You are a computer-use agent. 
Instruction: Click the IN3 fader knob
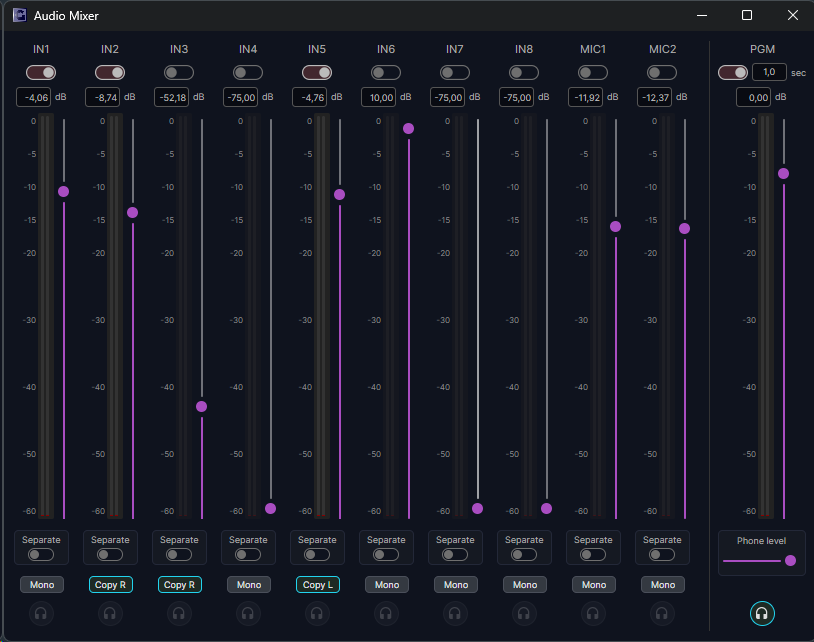pos(201,406)
